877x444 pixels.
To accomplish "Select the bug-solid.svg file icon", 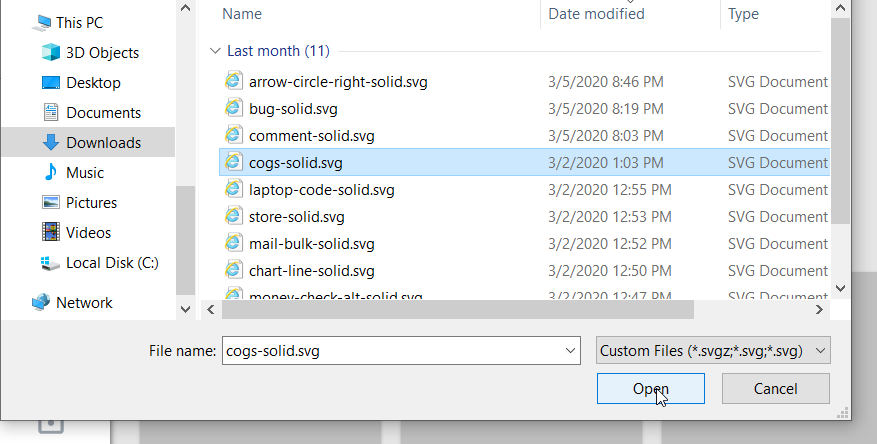I will click(x=234, y=109).
